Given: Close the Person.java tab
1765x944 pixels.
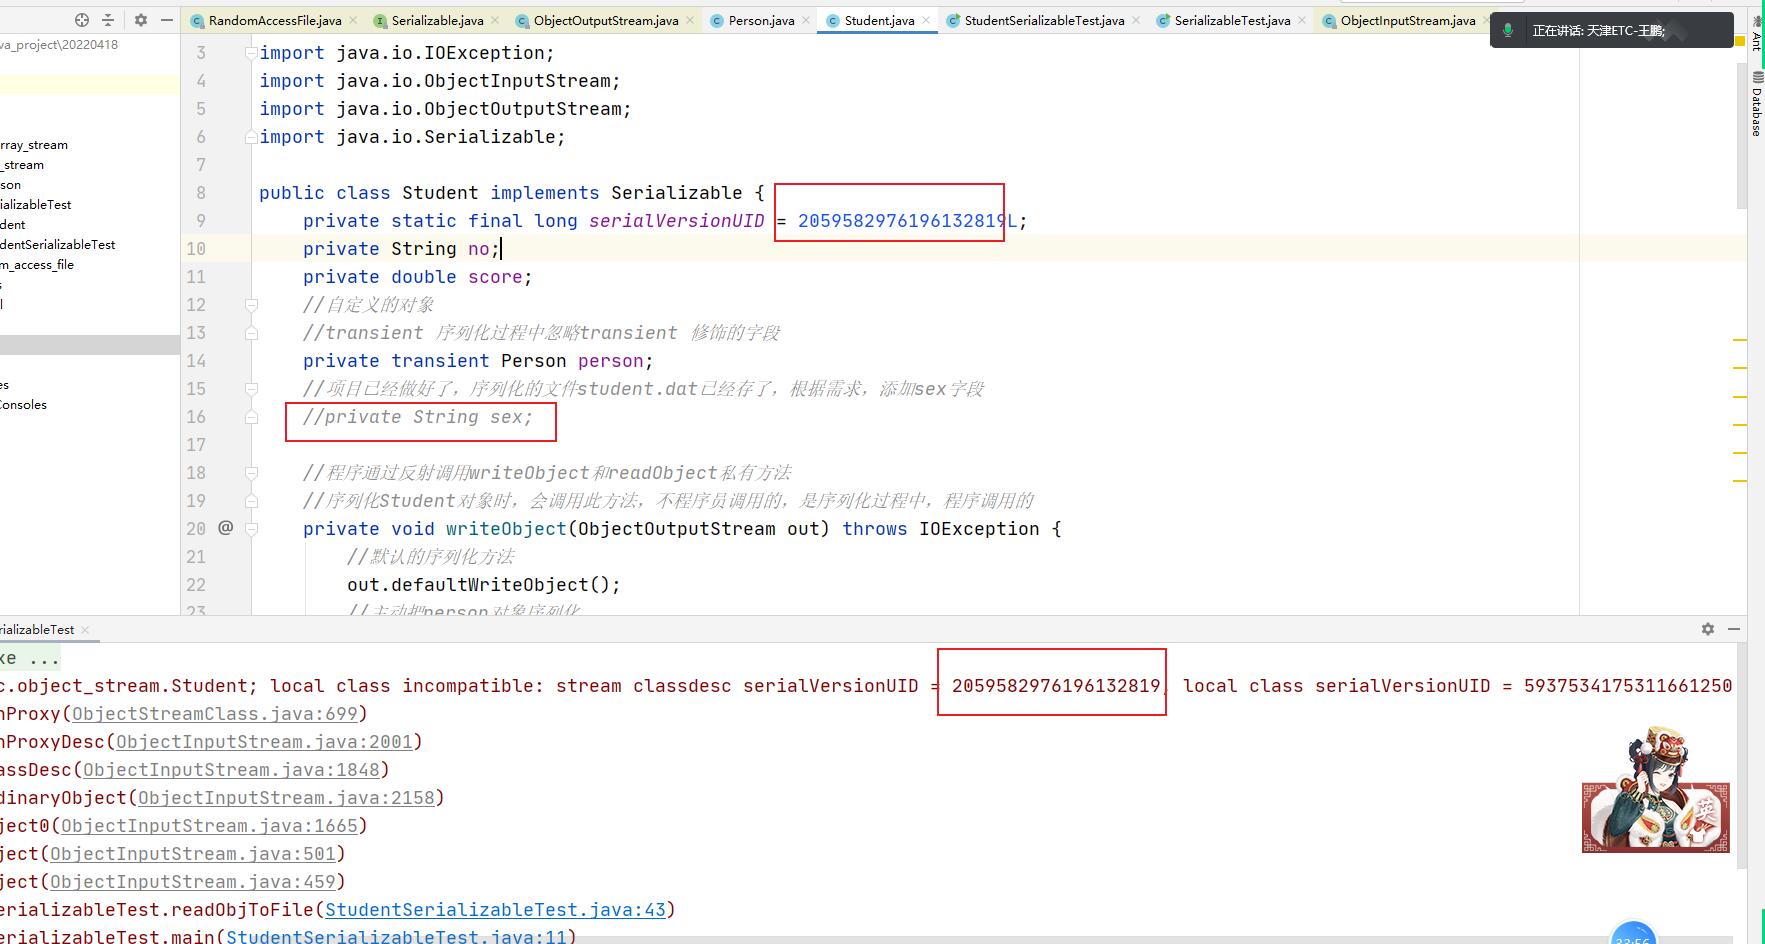Looking at the screenshot, I should click(806, 20).
